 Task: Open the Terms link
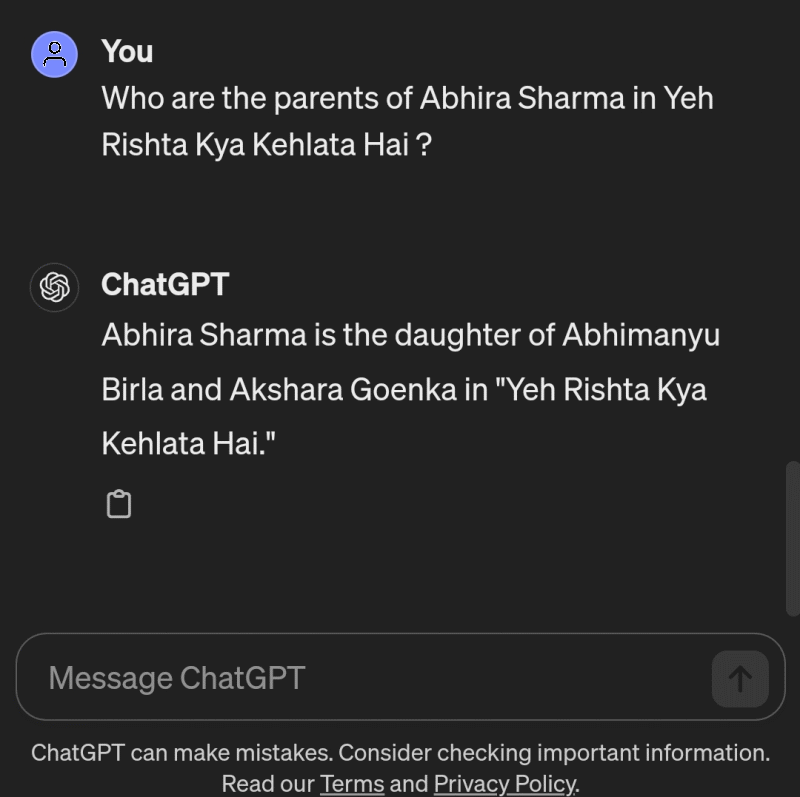(x=352, y=783)
